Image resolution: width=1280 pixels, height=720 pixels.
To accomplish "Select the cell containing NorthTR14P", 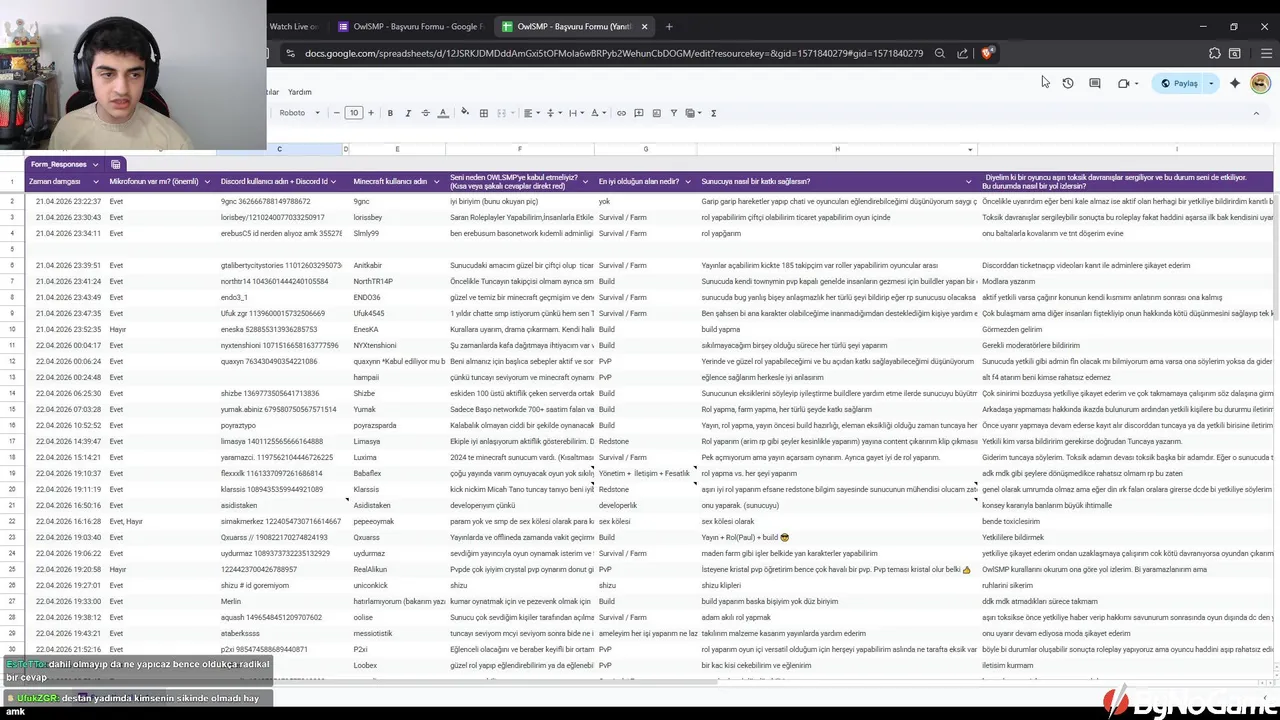I will (x=397, y=281).
